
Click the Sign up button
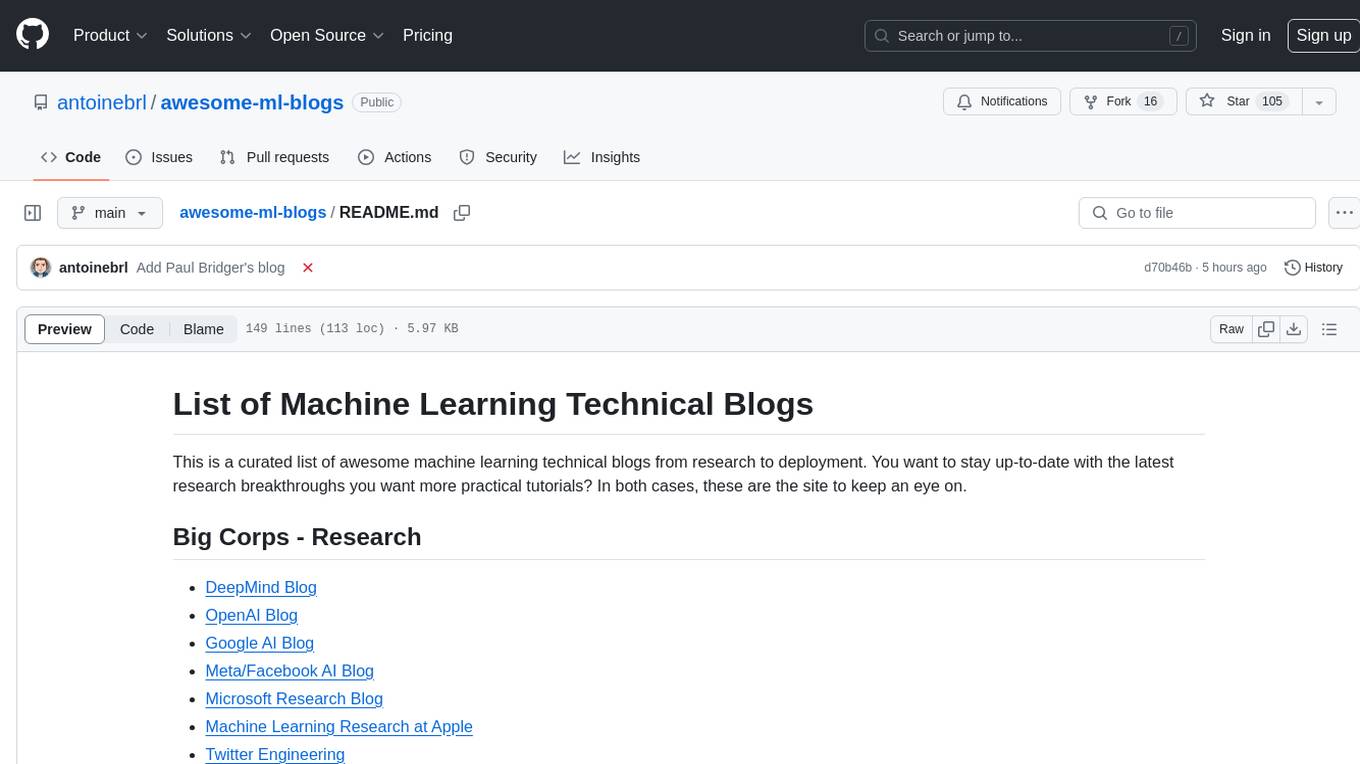(1324, 35)
